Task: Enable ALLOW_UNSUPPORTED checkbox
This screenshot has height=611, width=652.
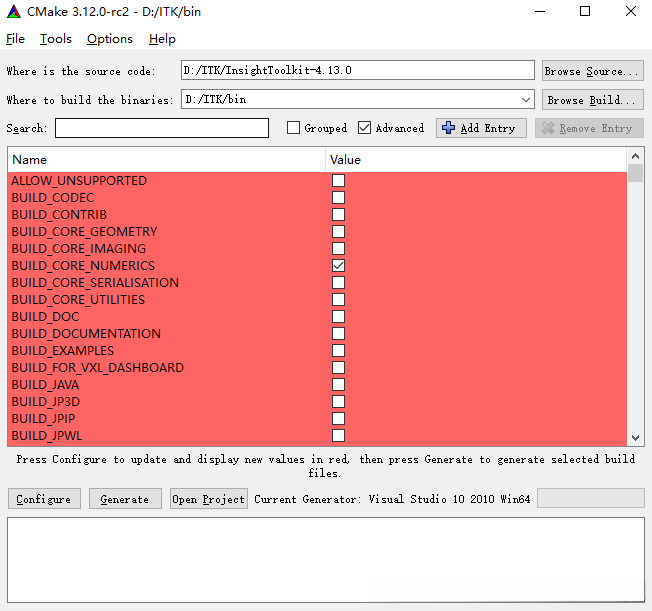Action: tap(338, 181)
